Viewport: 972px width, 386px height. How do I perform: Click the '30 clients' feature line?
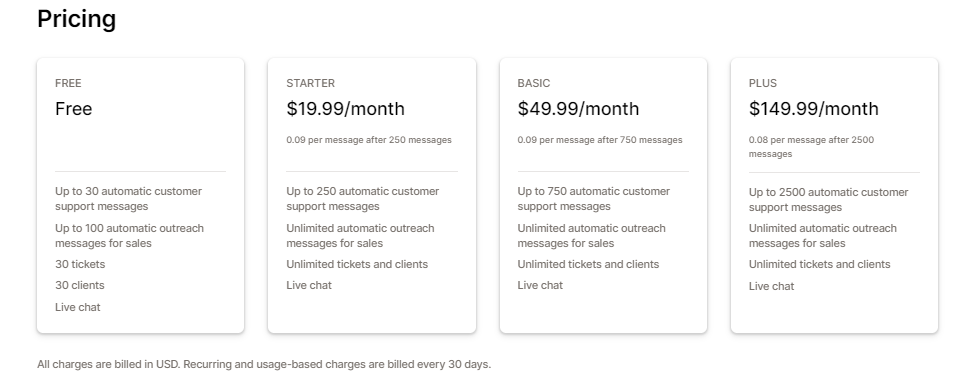coord(80,286)
